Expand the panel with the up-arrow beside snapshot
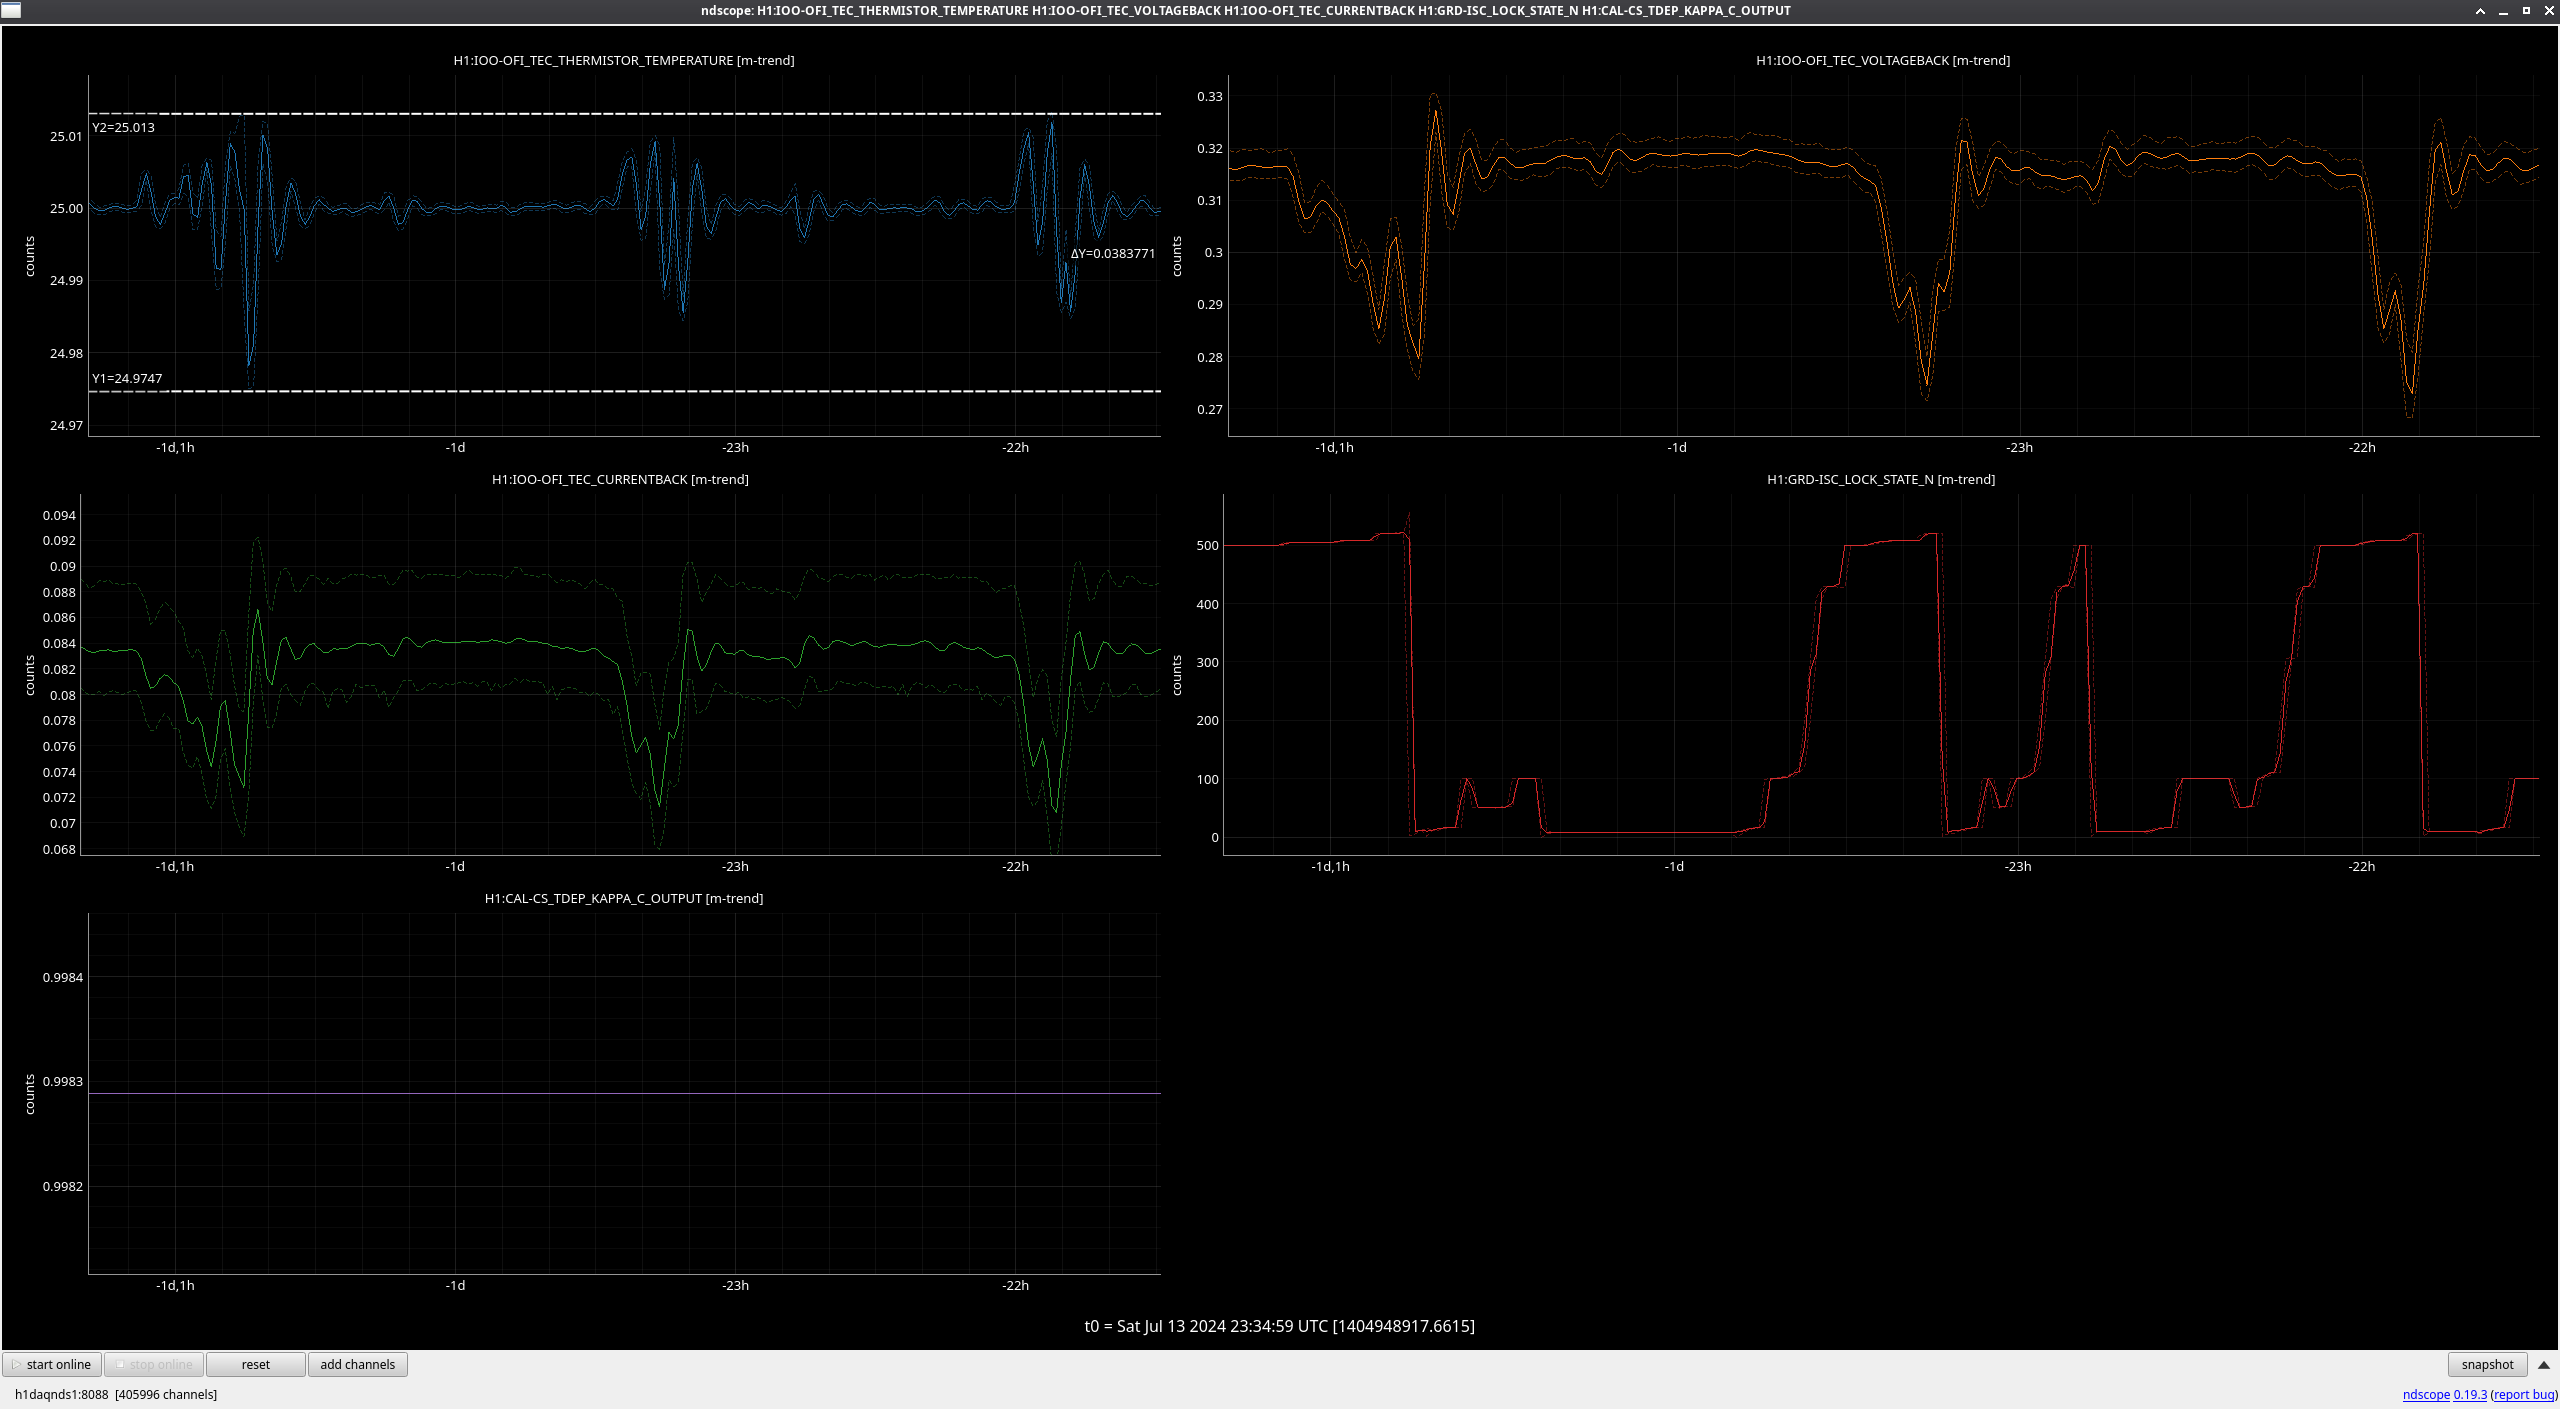 [x=2543, y=1365]
